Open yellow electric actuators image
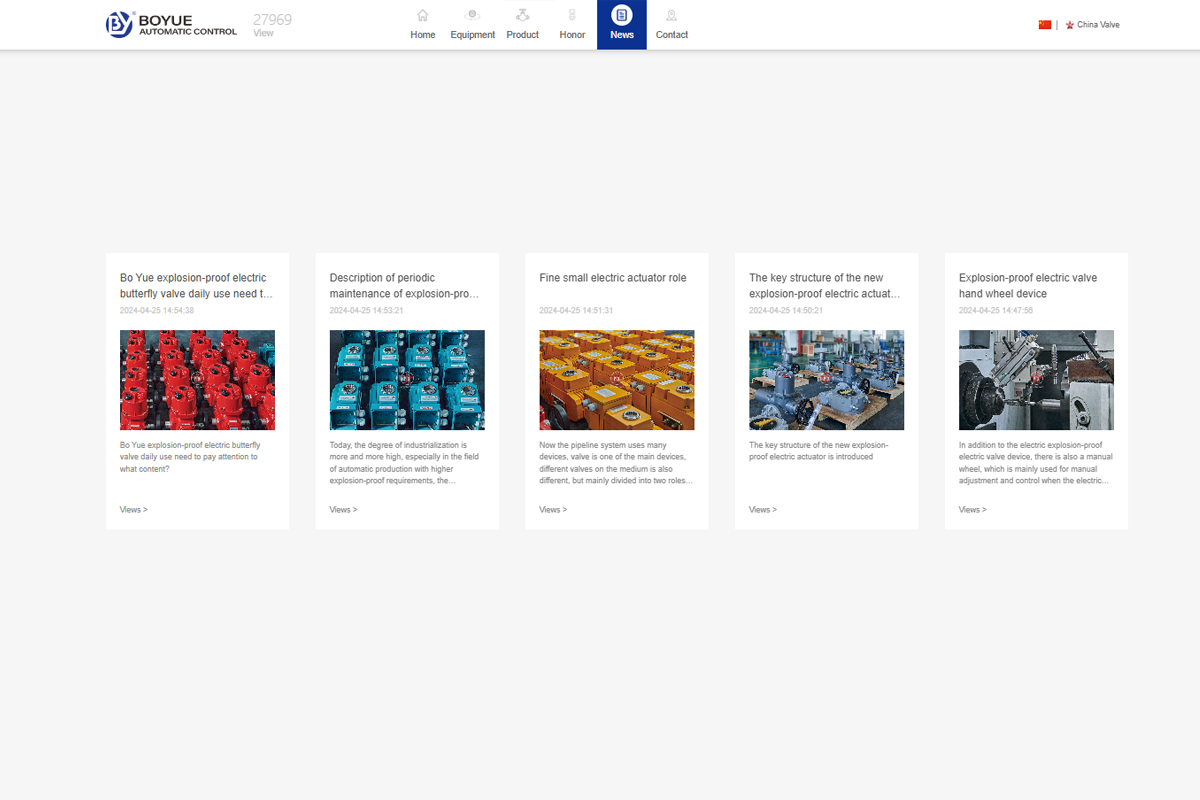Screen dimensions: 1200x800 (x=617, y=380)
